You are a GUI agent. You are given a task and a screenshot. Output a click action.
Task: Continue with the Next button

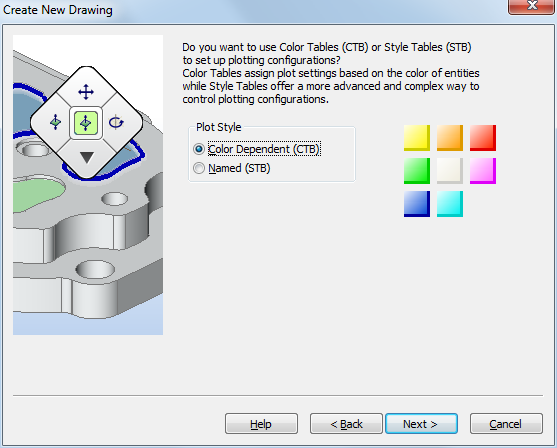(x=421, y=423)
